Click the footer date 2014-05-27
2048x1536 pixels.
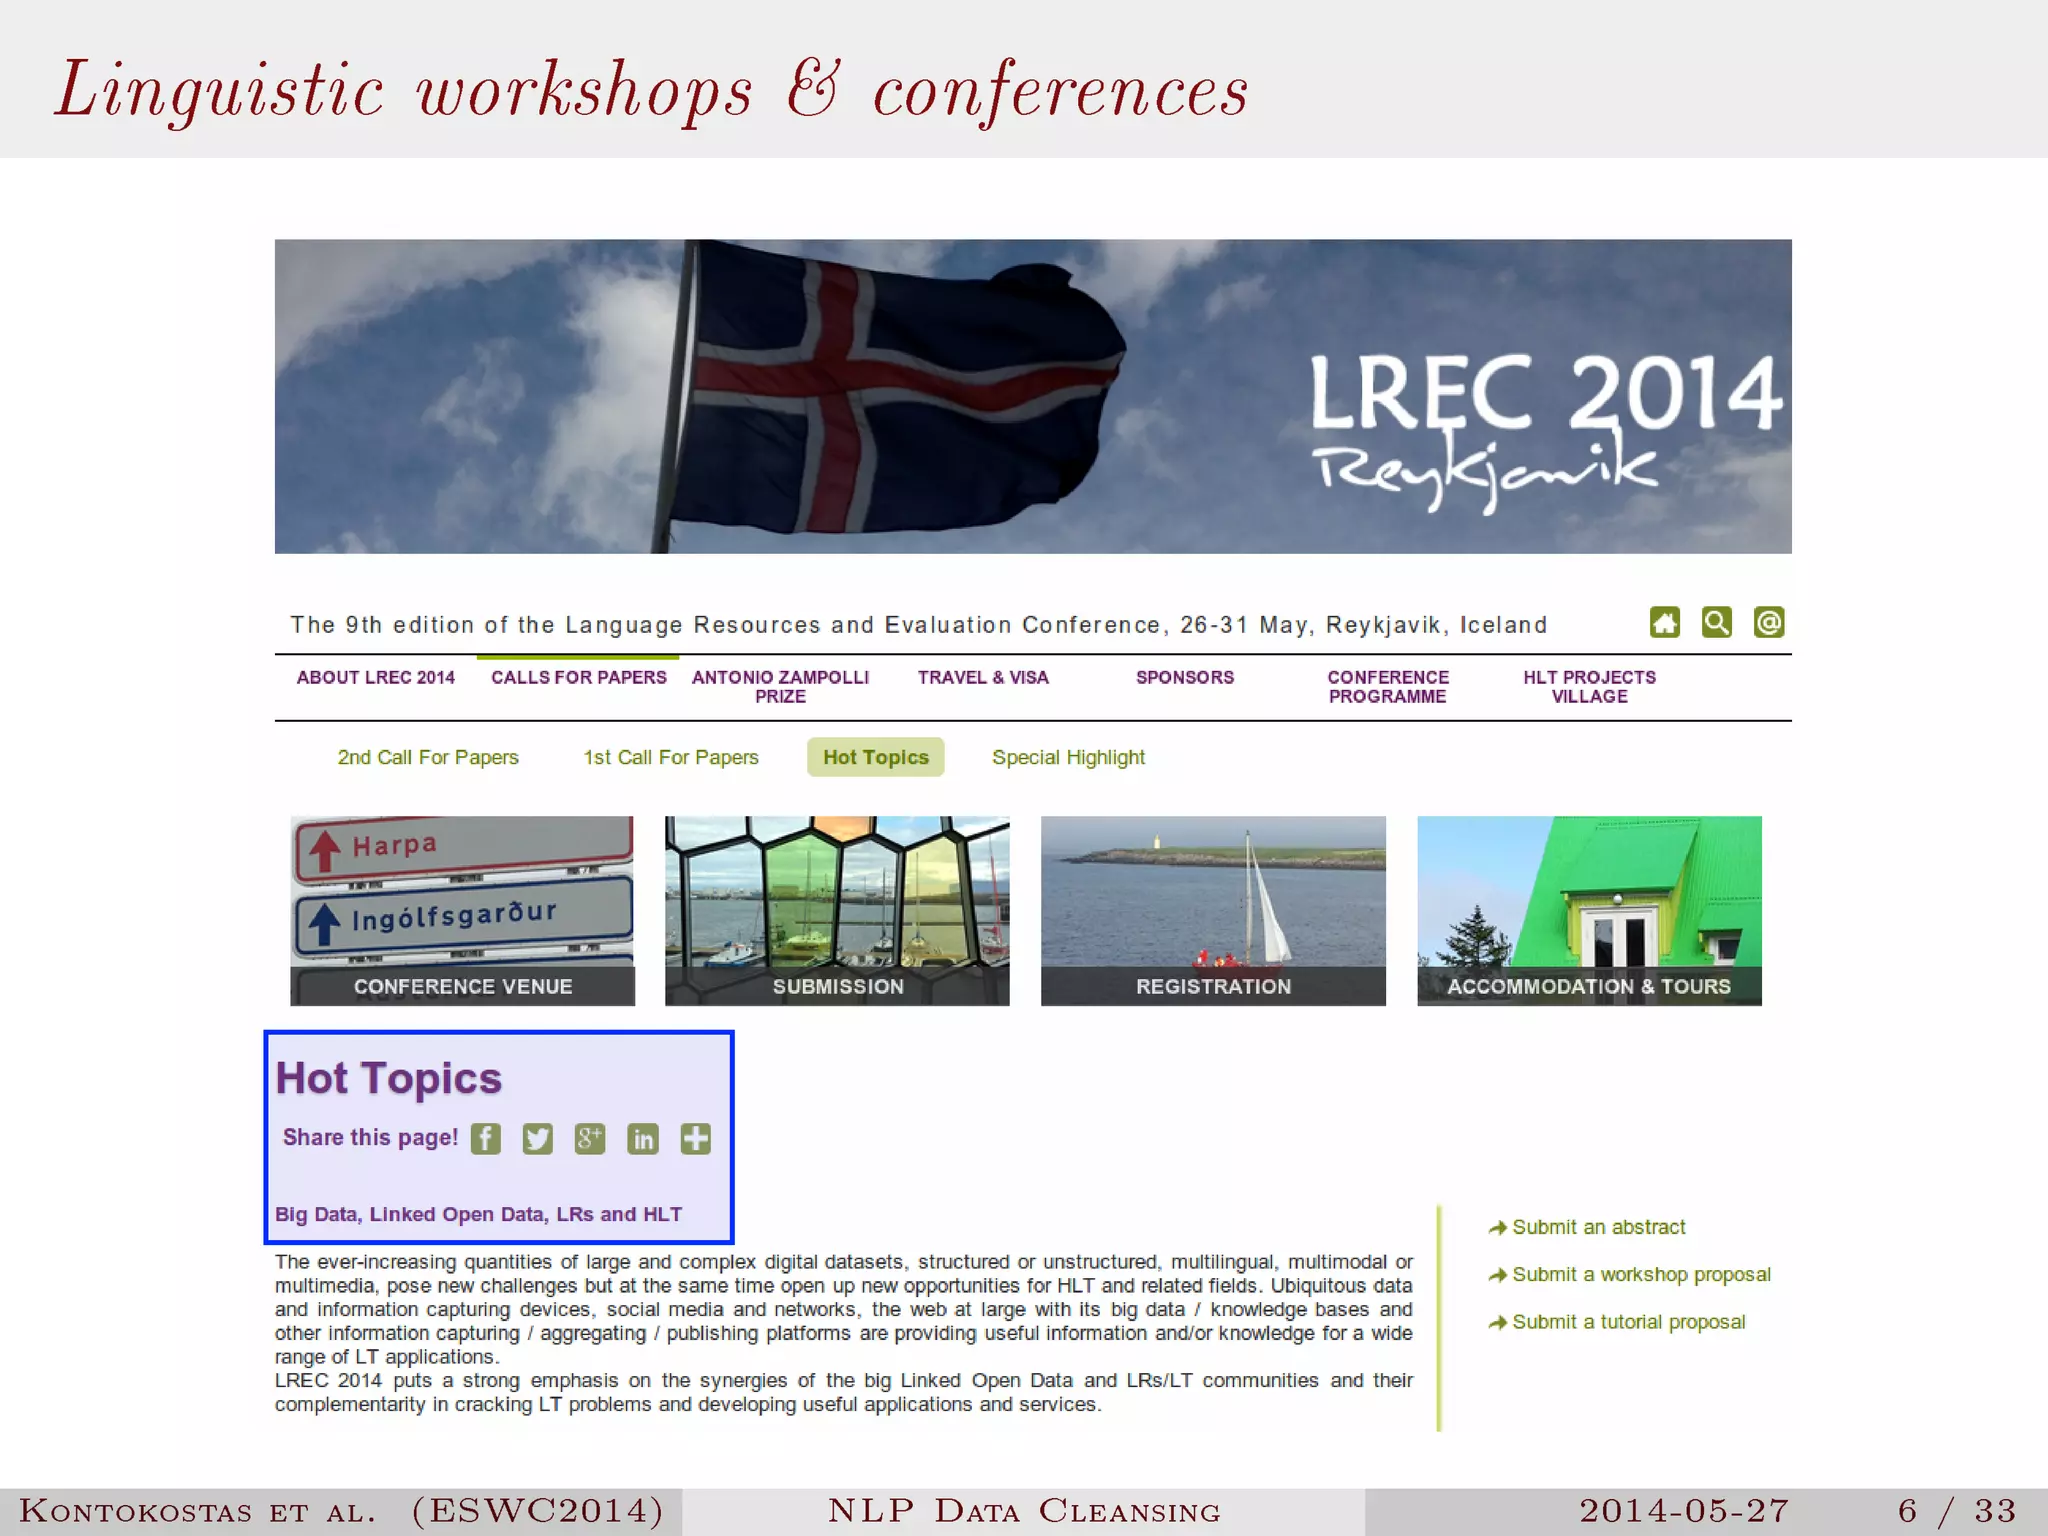point(1684,1511)
